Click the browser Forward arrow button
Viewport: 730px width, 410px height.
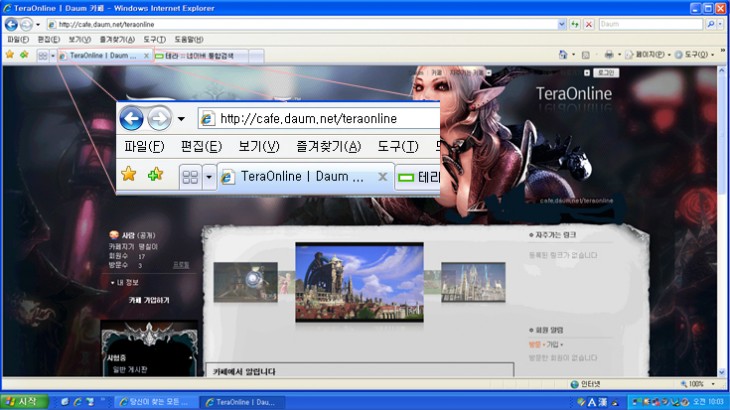coord(26,23)
